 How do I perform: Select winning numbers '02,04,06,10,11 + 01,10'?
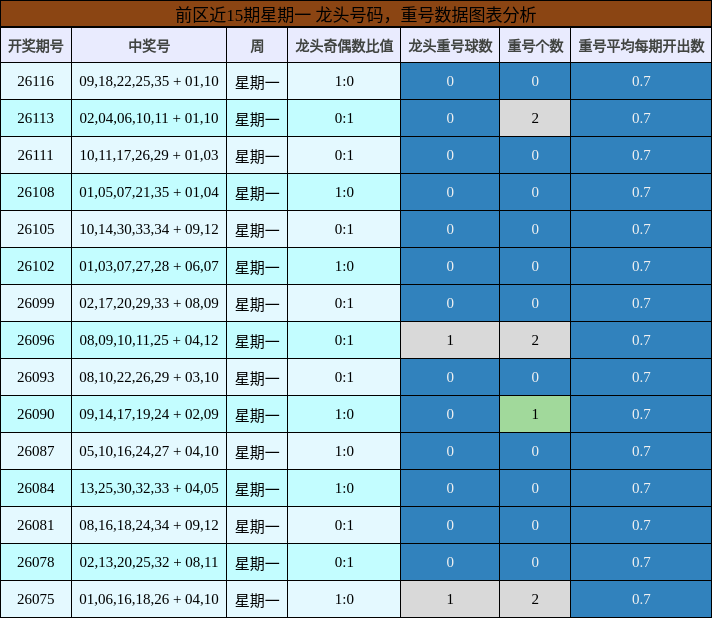click(149, 118)
